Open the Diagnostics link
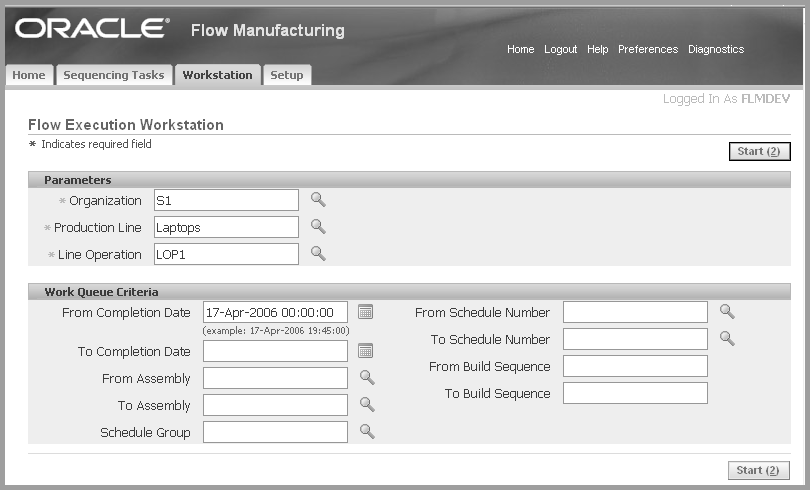The width and height of the screenshot is (810, 490). coord(716,49)
